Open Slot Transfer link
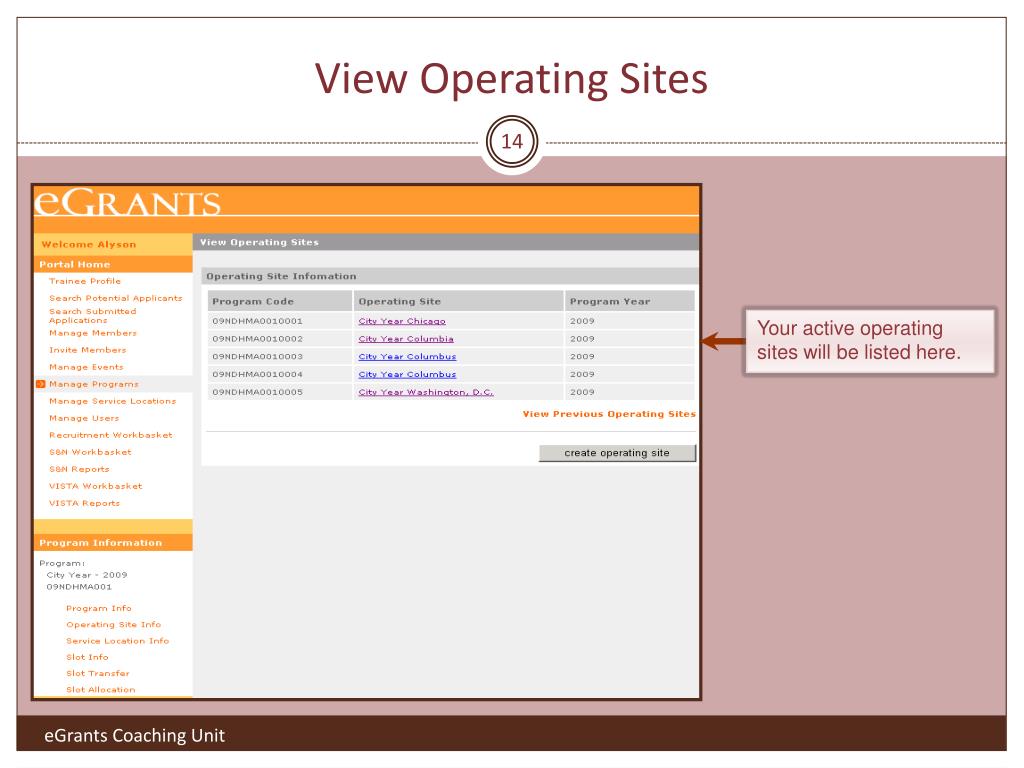1024x768 pixels. [x=98, y=673]
